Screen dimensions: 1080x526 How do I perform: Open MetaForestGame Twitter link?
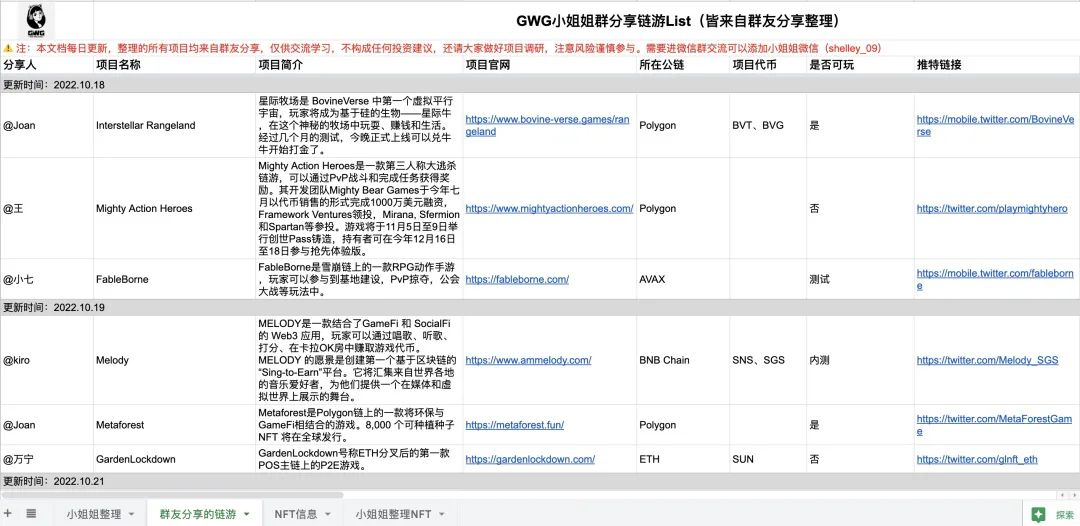pos(994,425)
